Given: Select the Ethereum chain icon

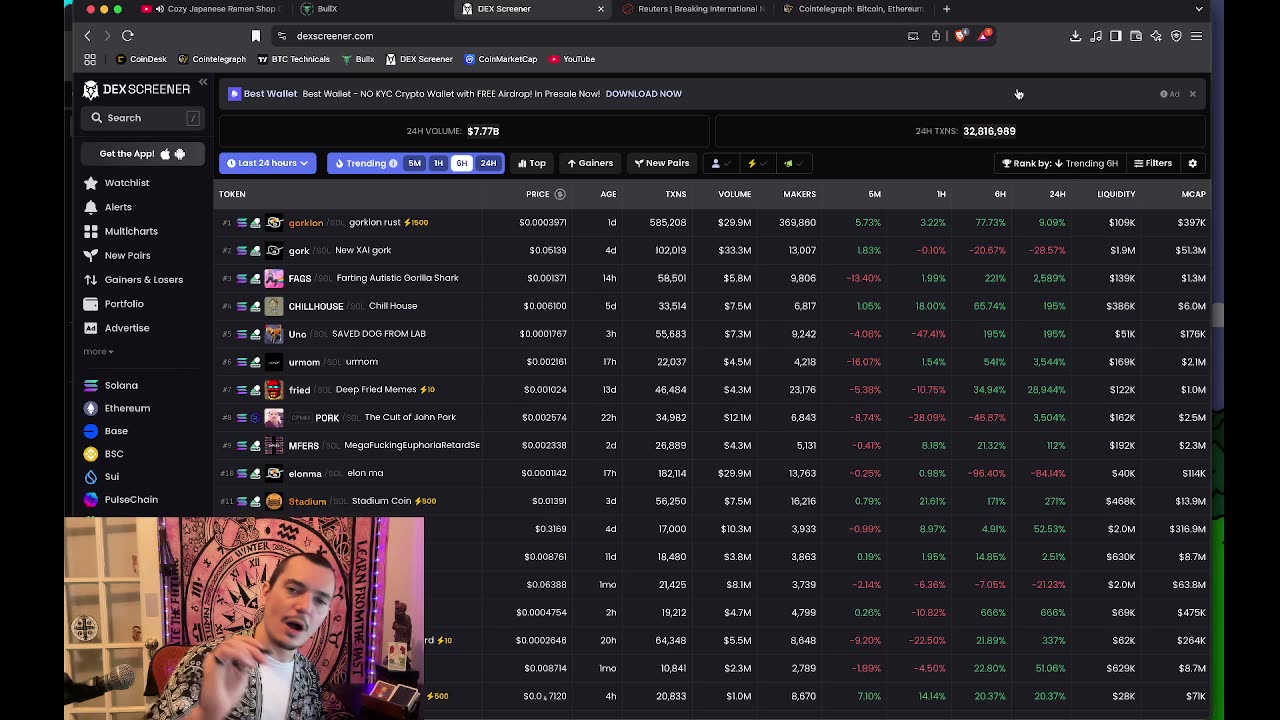Looking at the screenshot, I should 91,408.
